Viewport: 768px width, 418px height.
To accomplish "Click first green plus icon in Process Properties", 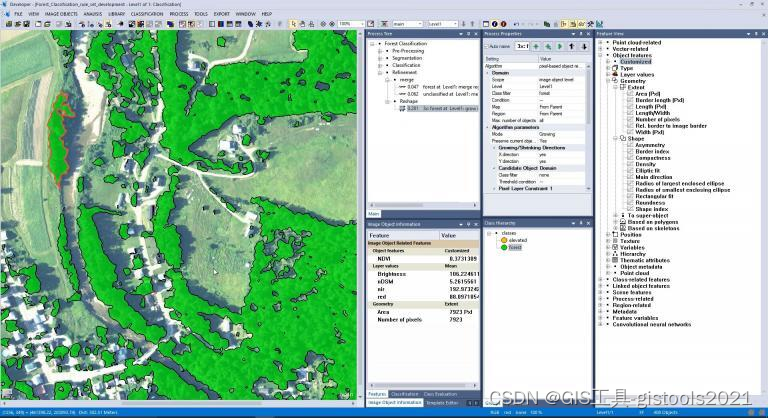I will pyautogui.click(x=536, y=47).
